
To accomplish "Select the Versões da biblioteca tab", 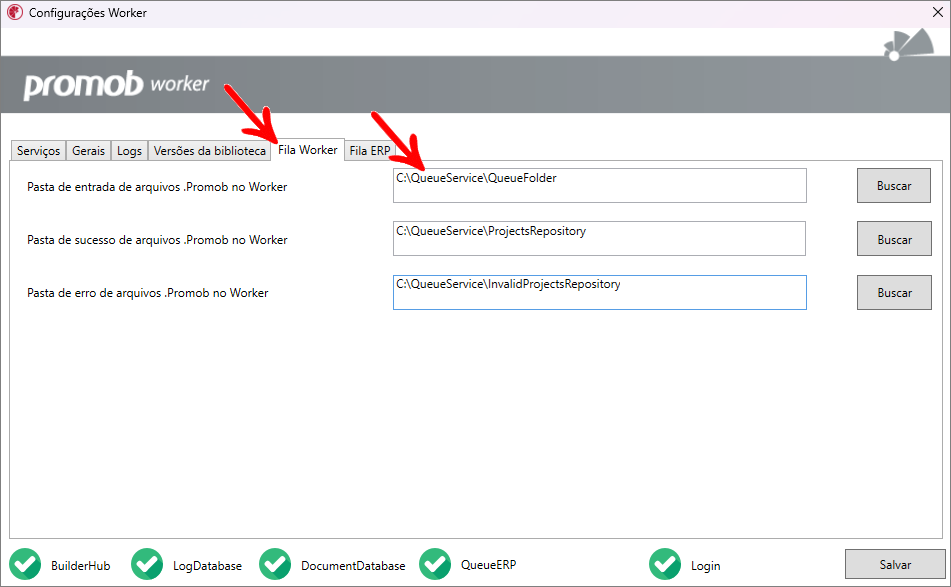I will (x=209, y=150).
